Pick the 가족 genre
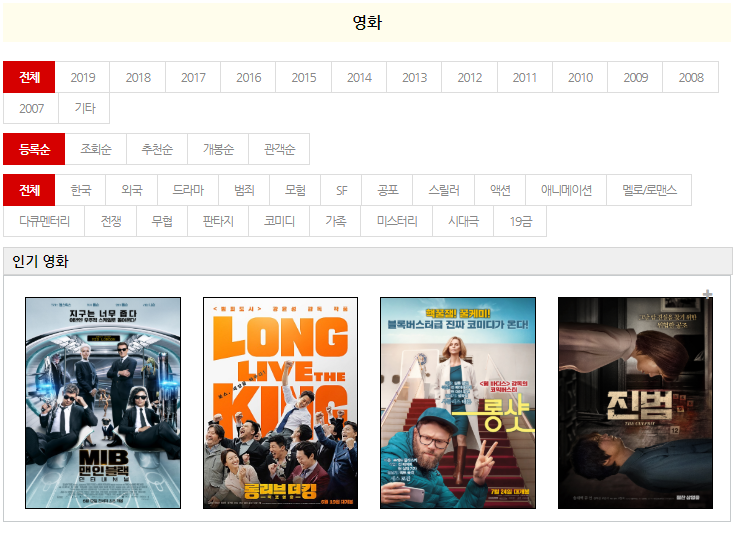The image size is (745, 537). (x=335, y=221)
